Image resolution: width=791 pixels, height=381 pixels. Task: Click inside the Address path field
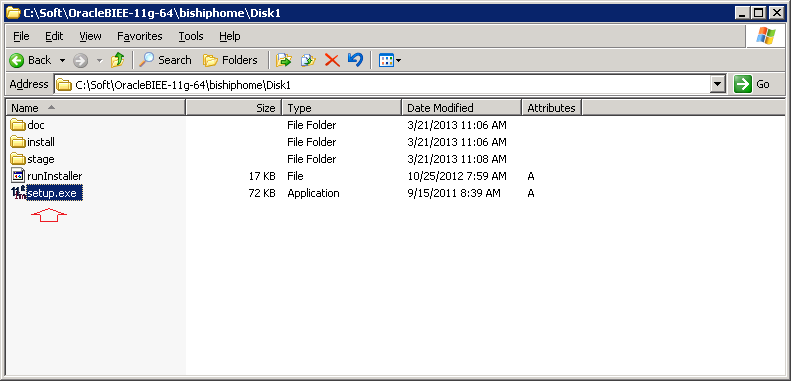391,85
